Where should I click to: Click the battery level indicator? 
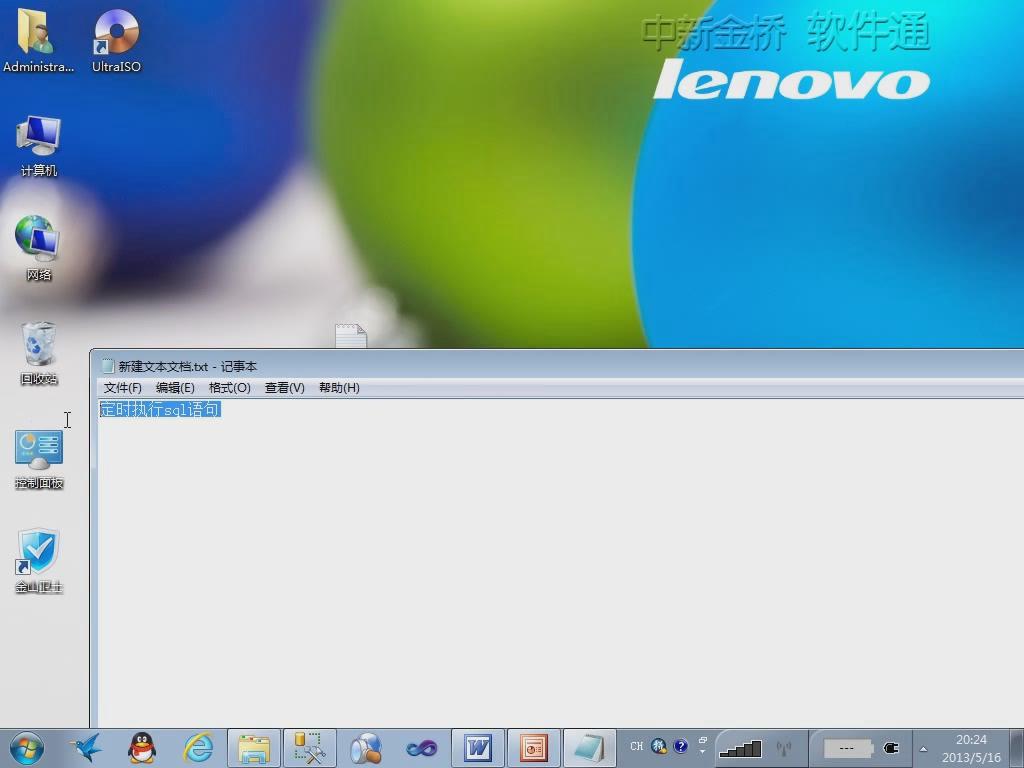(x=848, y=748)
